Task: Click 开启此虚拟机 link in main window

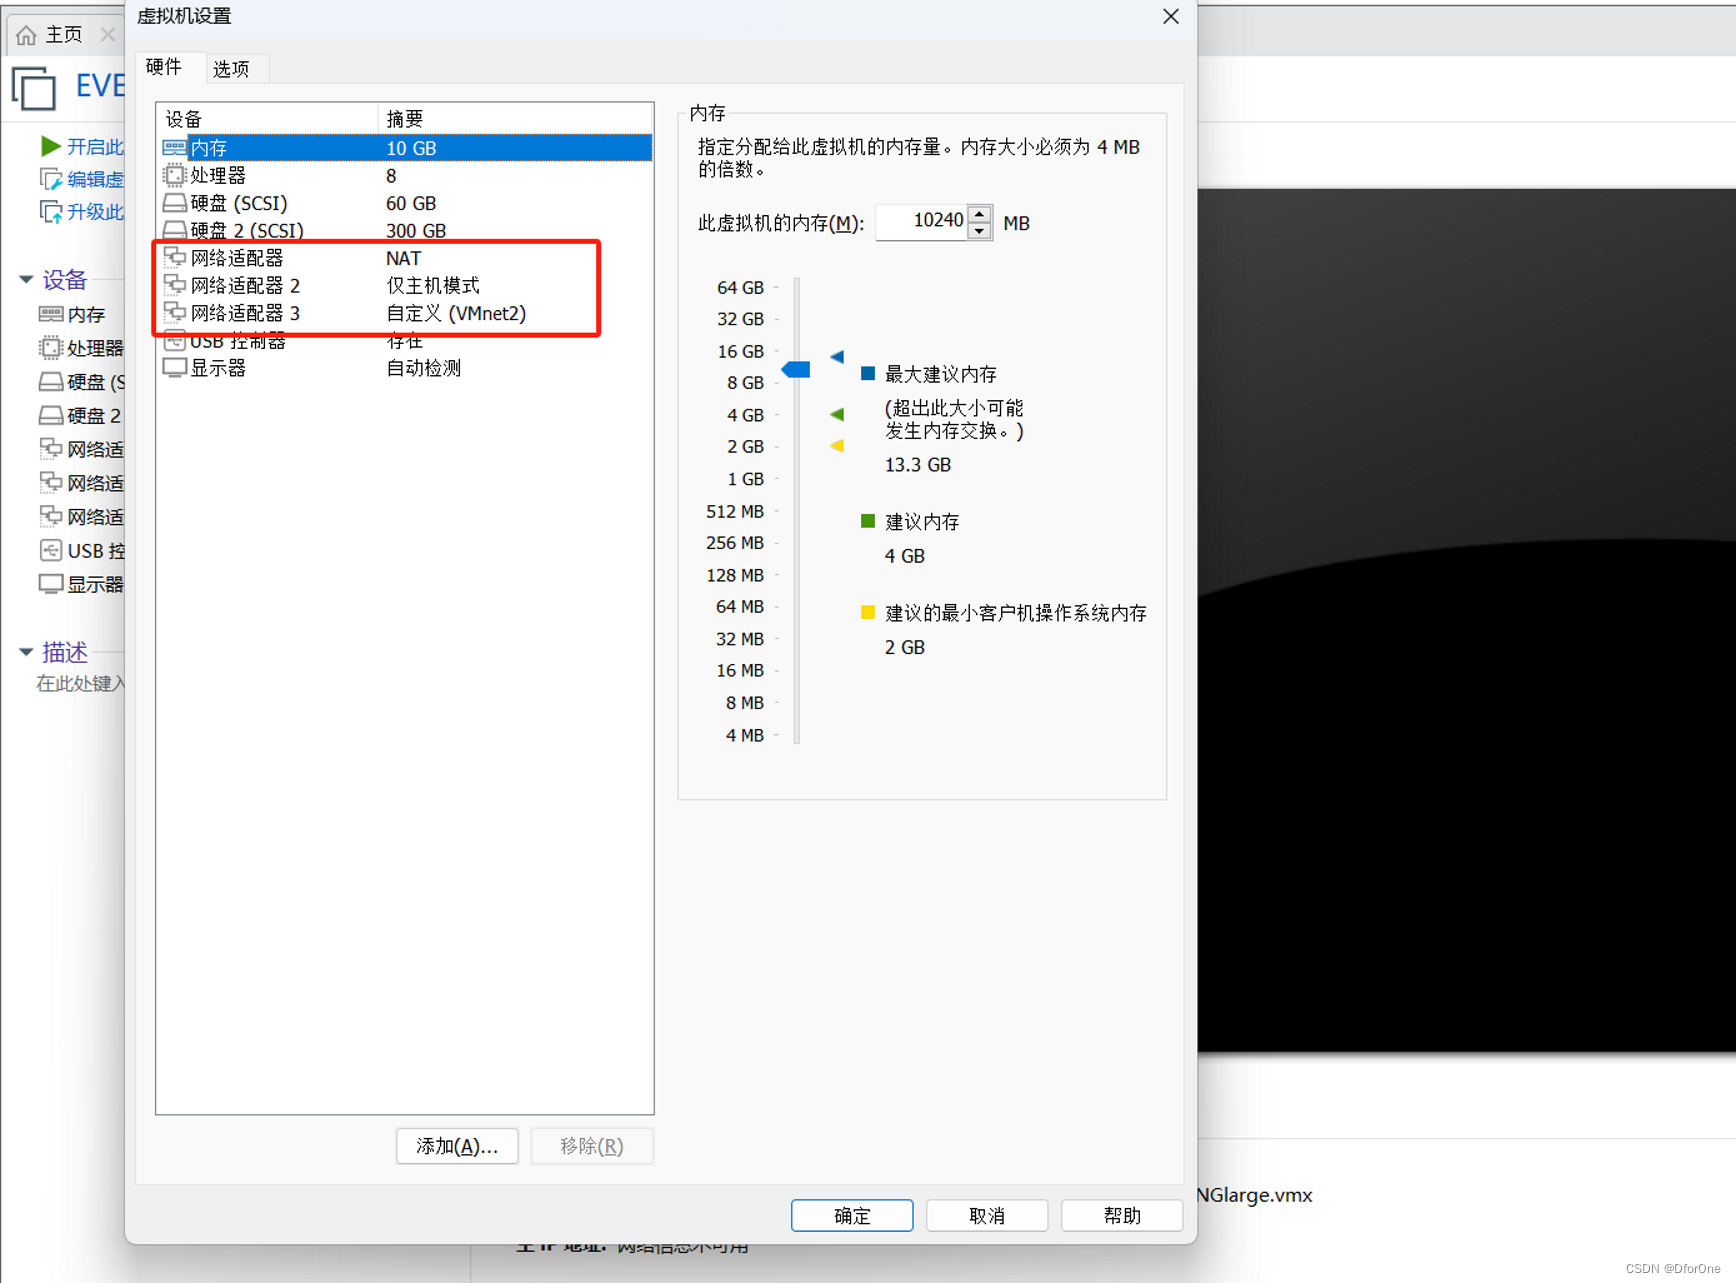Action: point(96,147)
